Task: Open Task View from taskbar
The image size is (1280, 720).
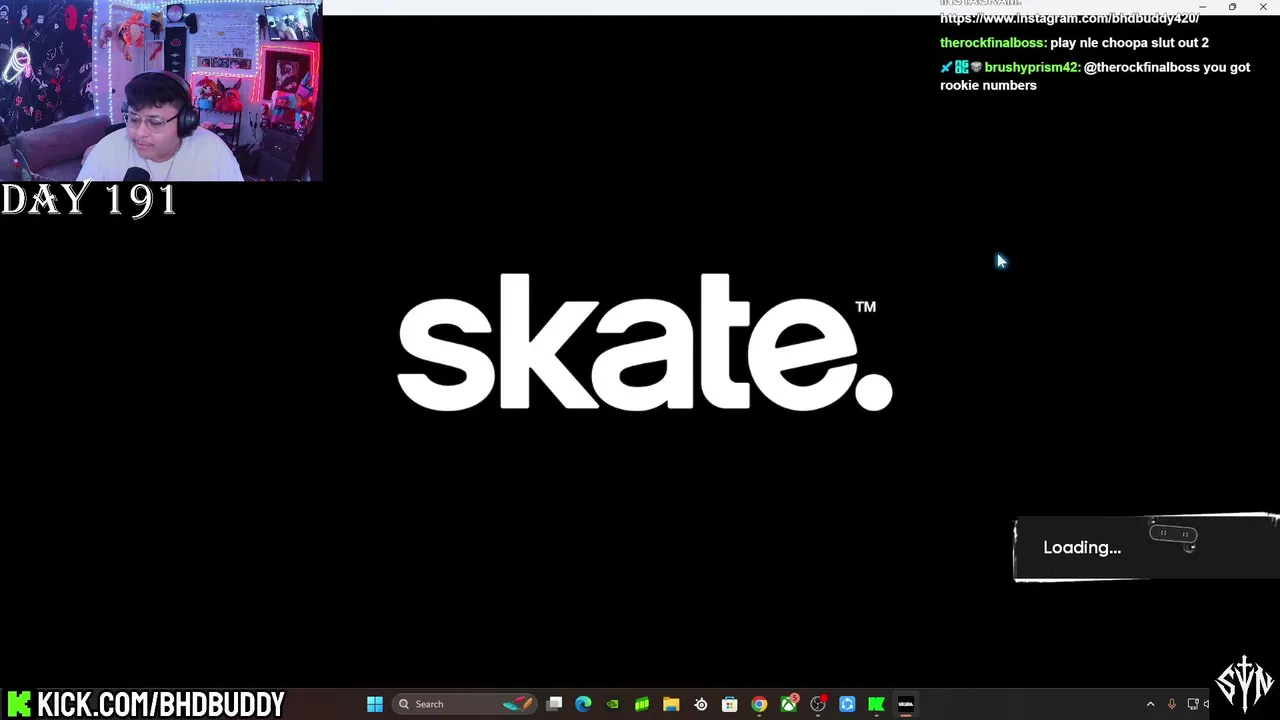Action: 554,704
